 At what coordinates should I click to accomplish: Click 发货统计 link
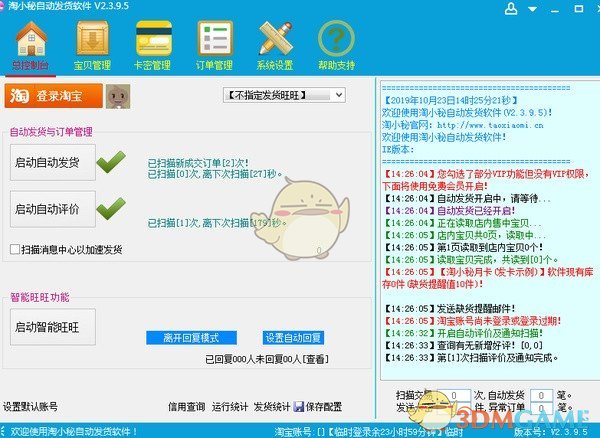tap(272, 407)
